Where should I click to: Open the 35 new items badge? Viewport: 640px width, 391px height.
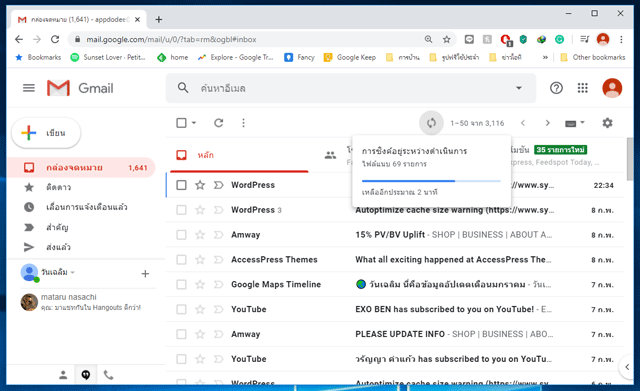coord(560,150)
